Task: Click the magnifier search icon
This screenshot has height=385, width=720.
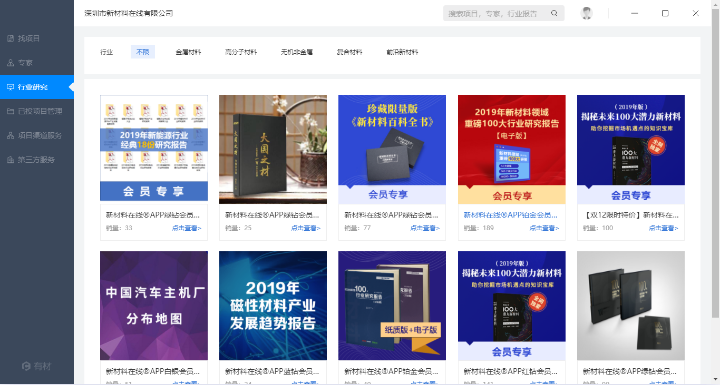Action: click(554, 13)
